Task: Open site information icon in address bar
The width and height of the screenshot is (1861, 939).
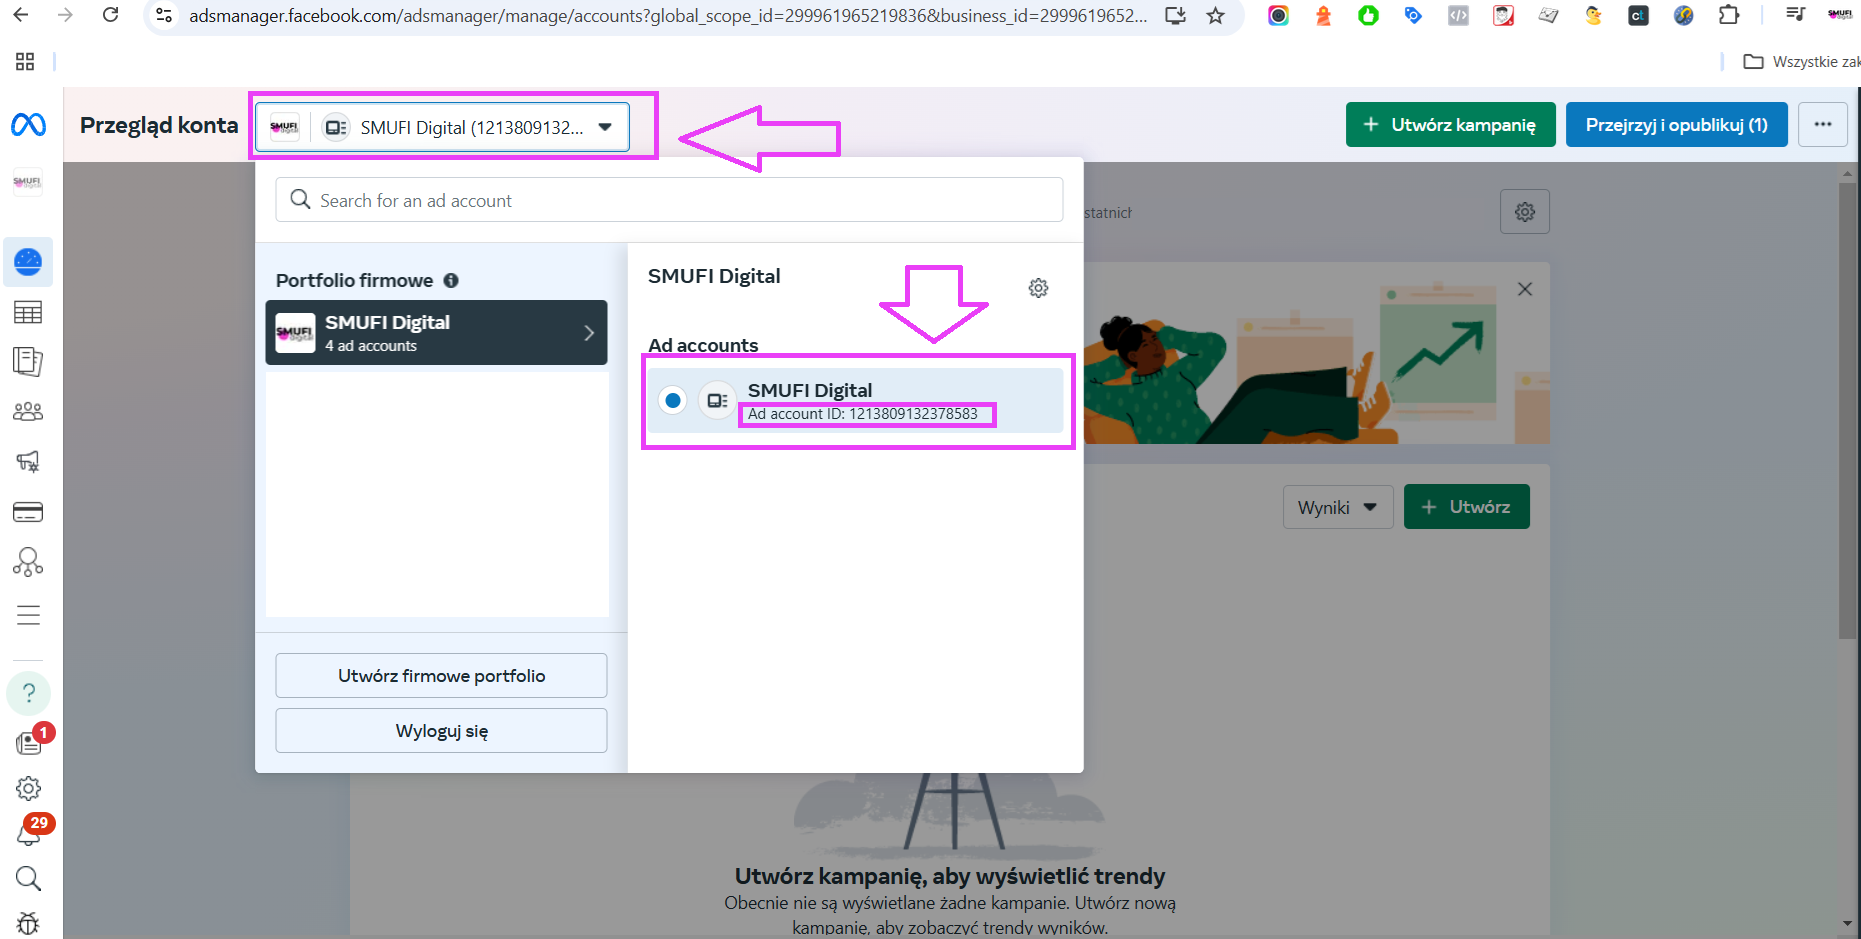Action: point(164,15)
